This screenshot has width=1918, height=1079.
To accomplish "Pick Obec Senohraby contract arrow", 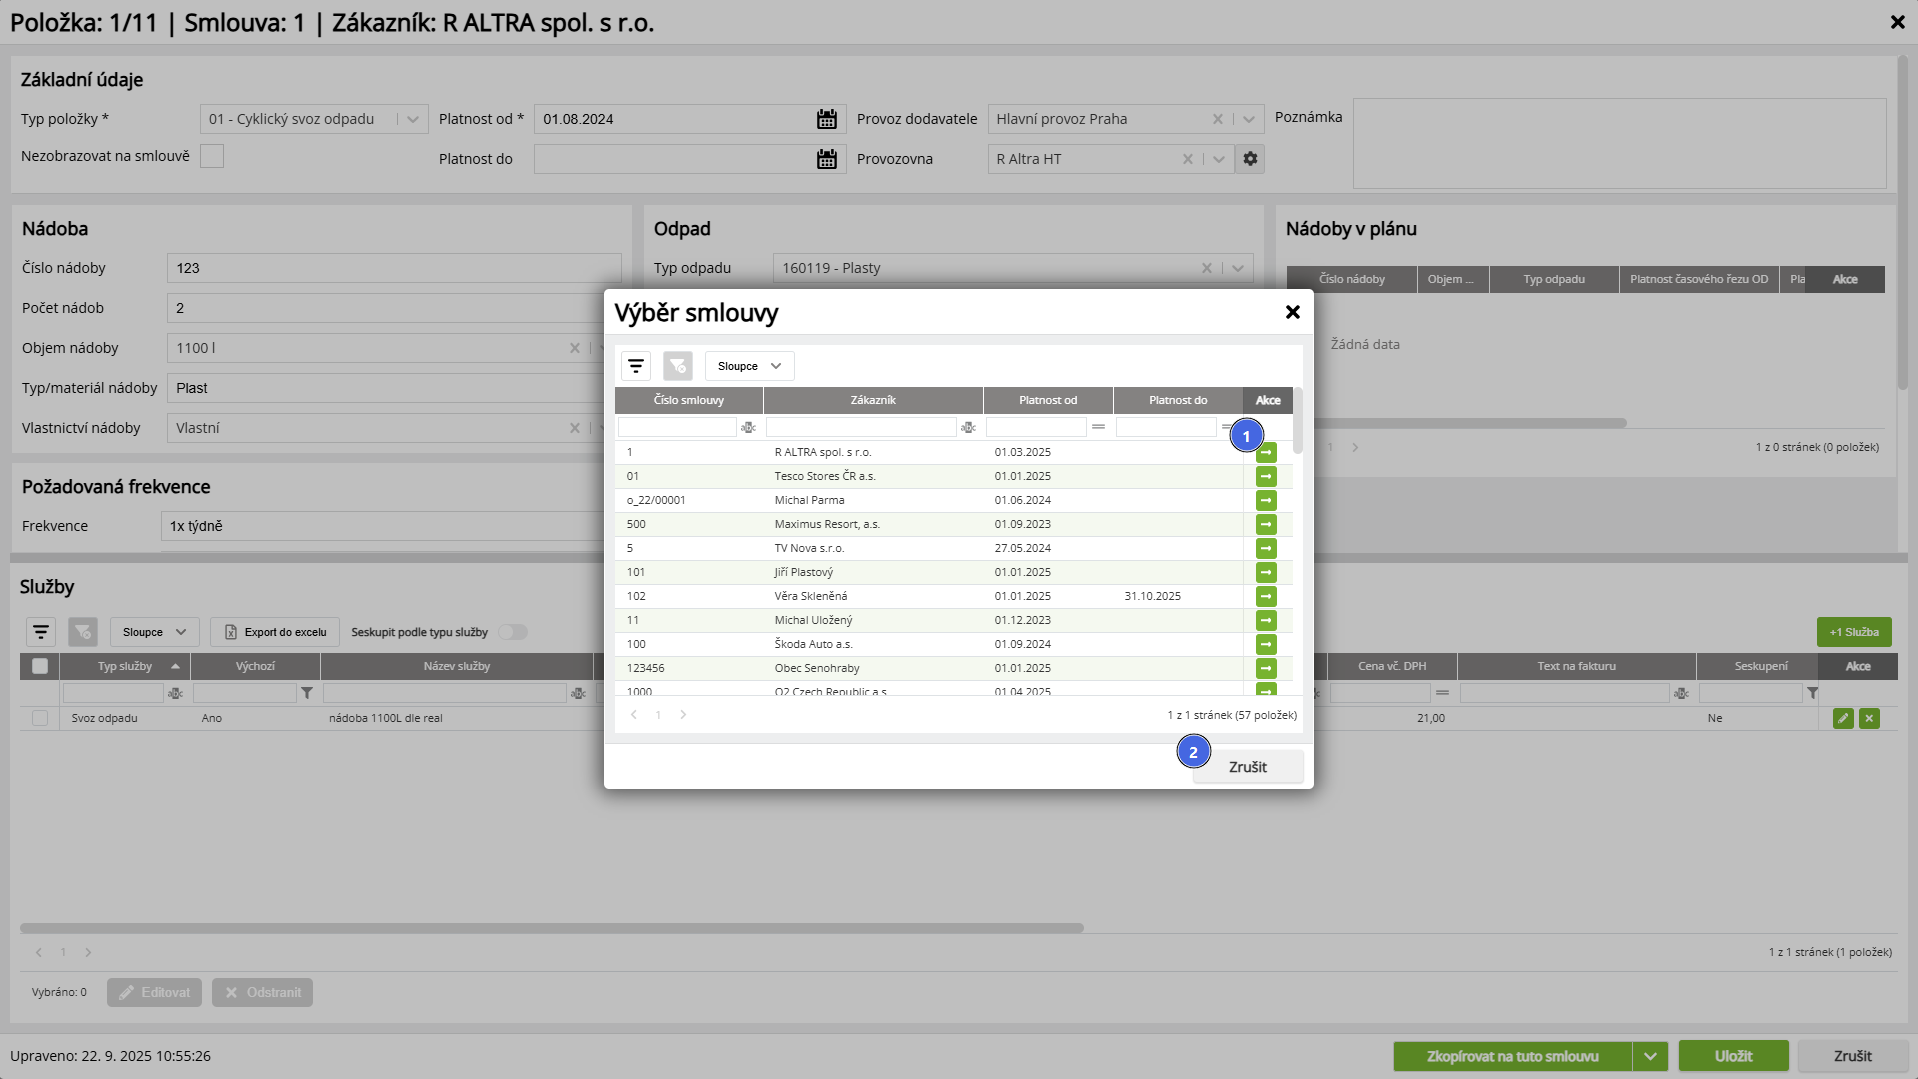I will [1266, 668].
